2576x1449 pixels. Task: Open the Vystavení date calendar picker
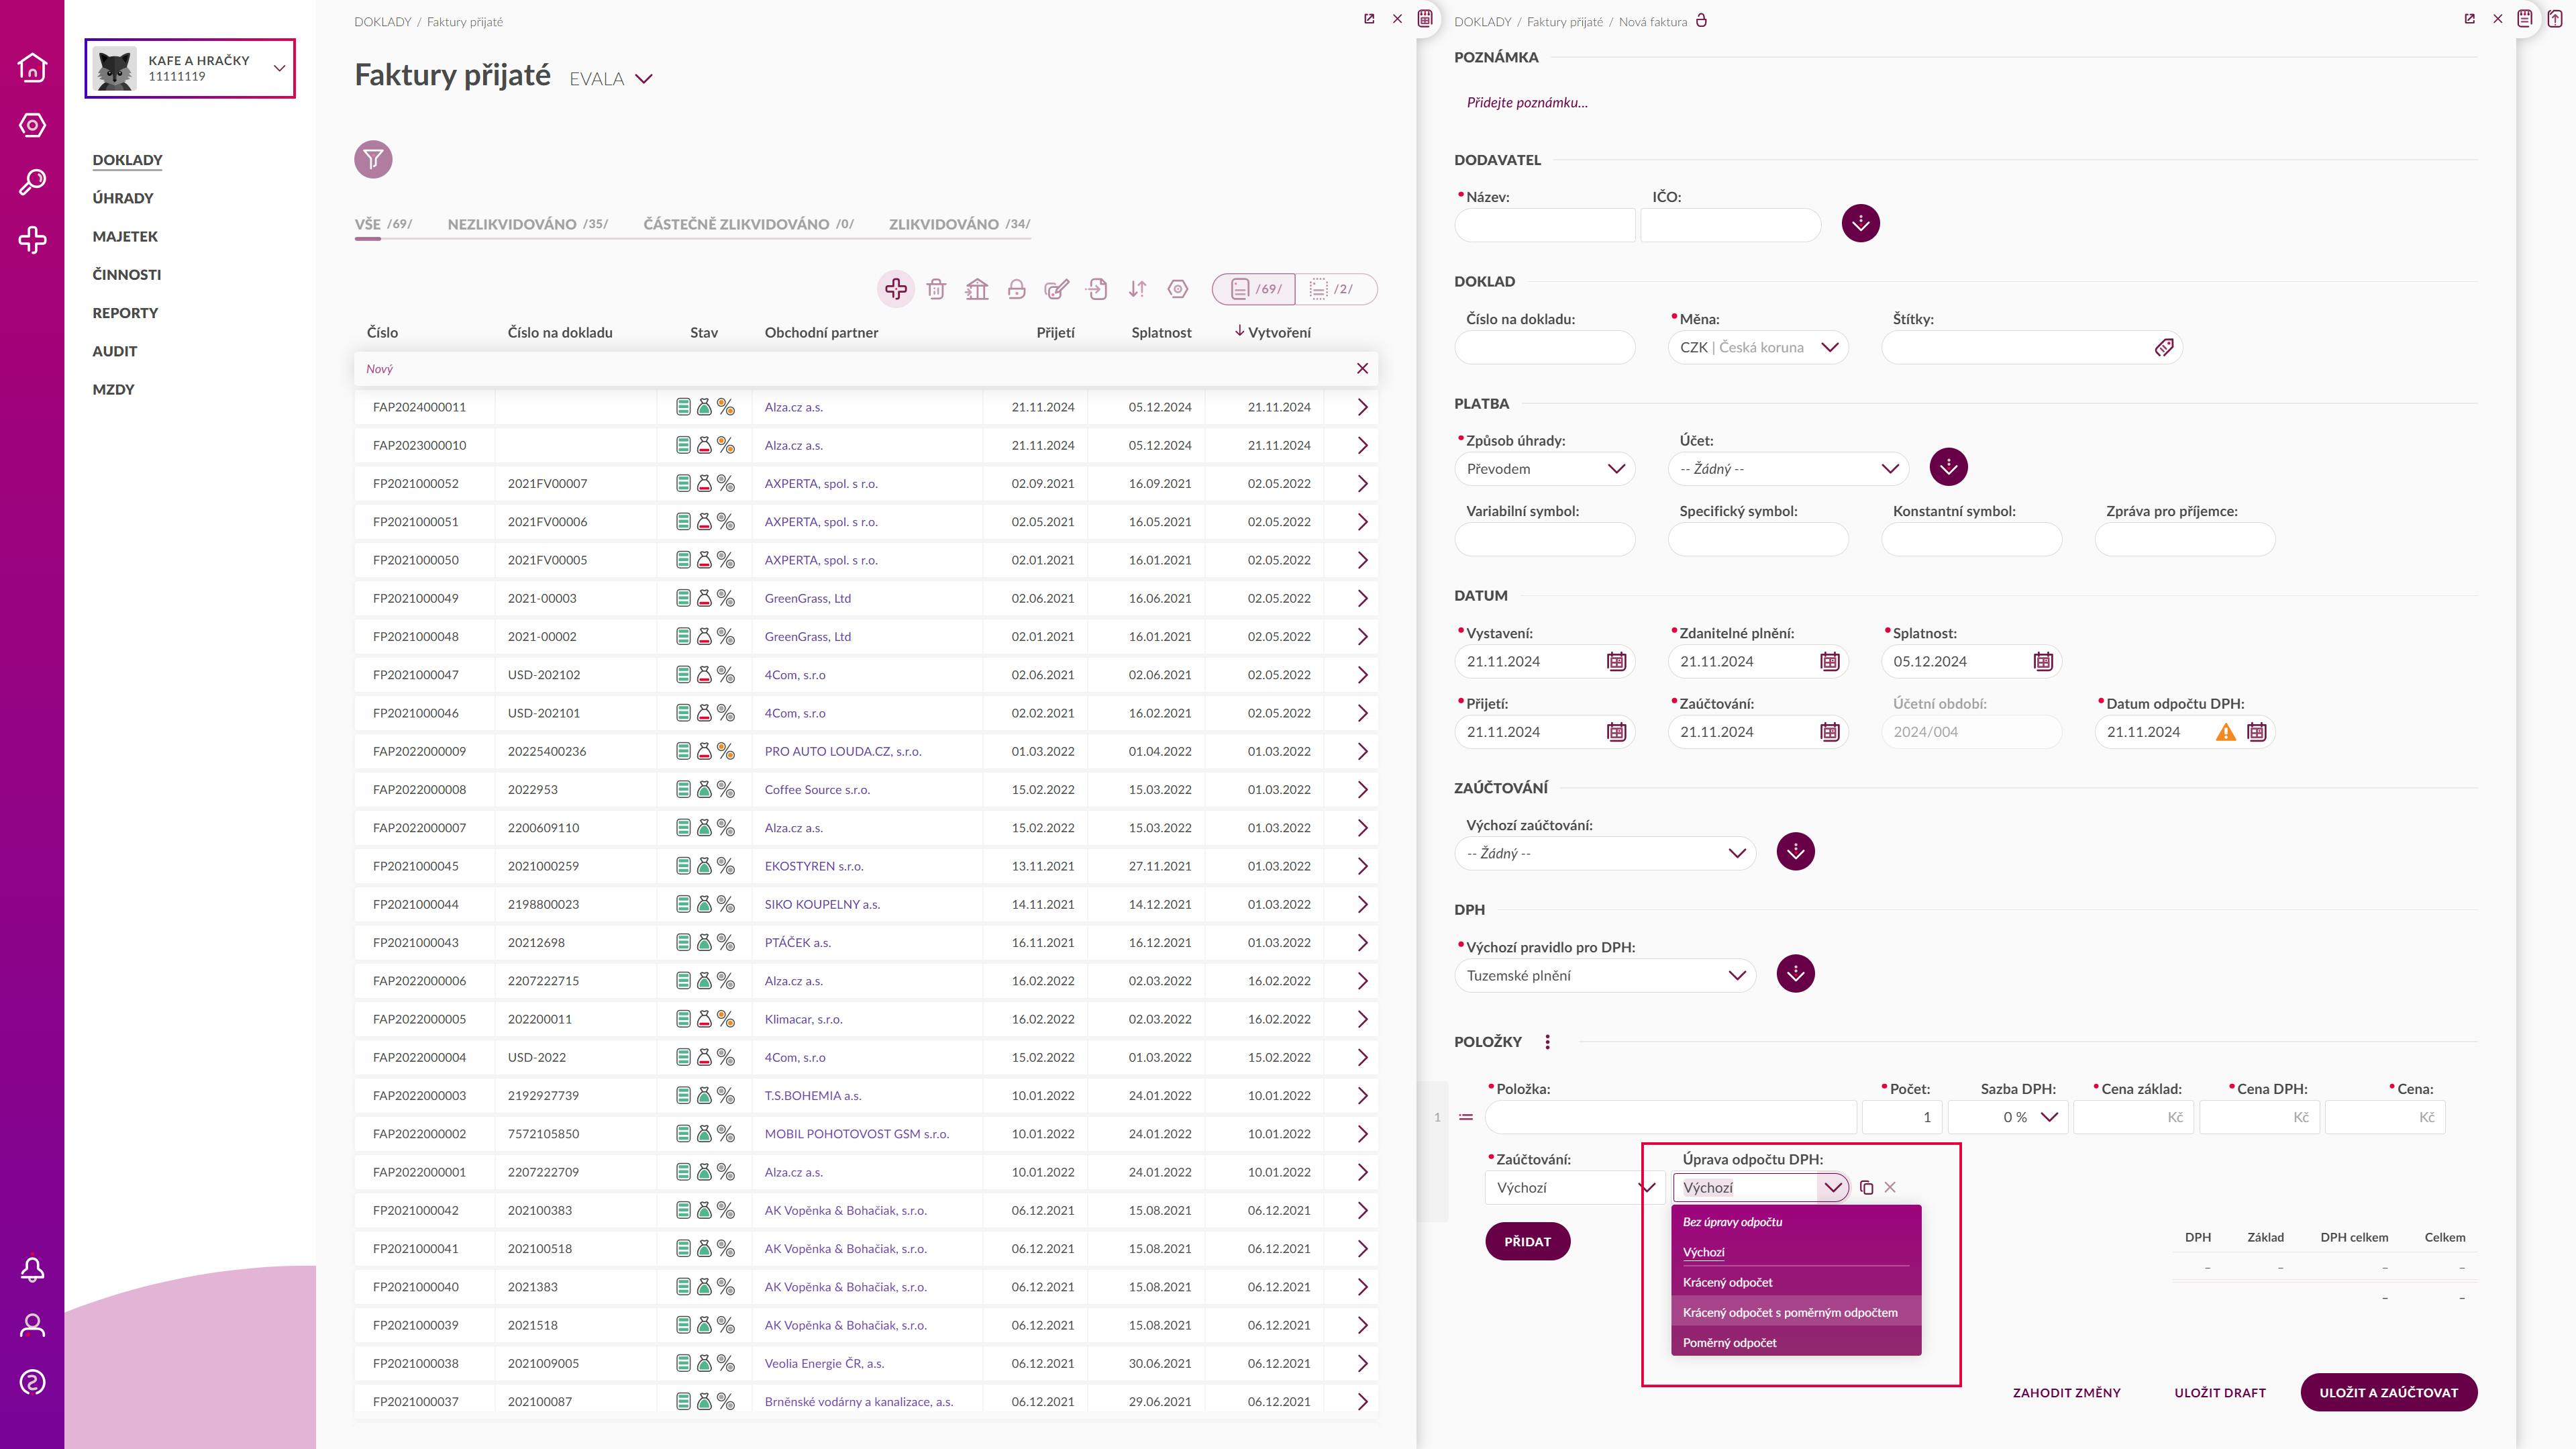1616,661
